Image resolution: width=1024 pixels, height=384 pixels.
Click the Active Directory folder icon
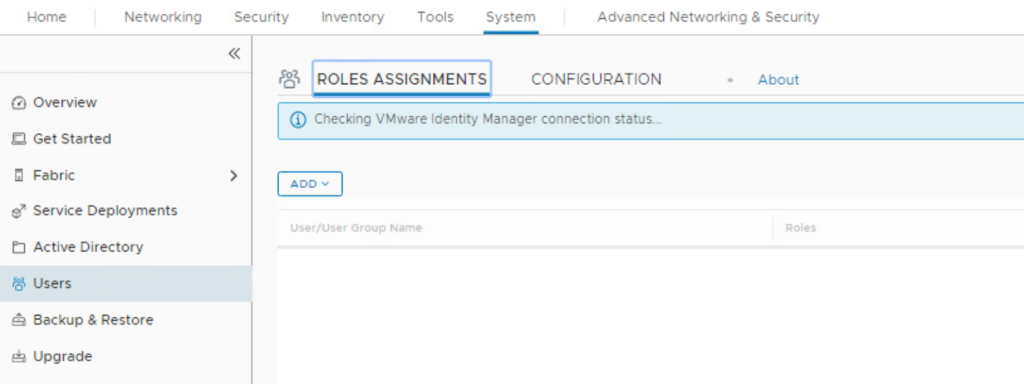point(19,248)
